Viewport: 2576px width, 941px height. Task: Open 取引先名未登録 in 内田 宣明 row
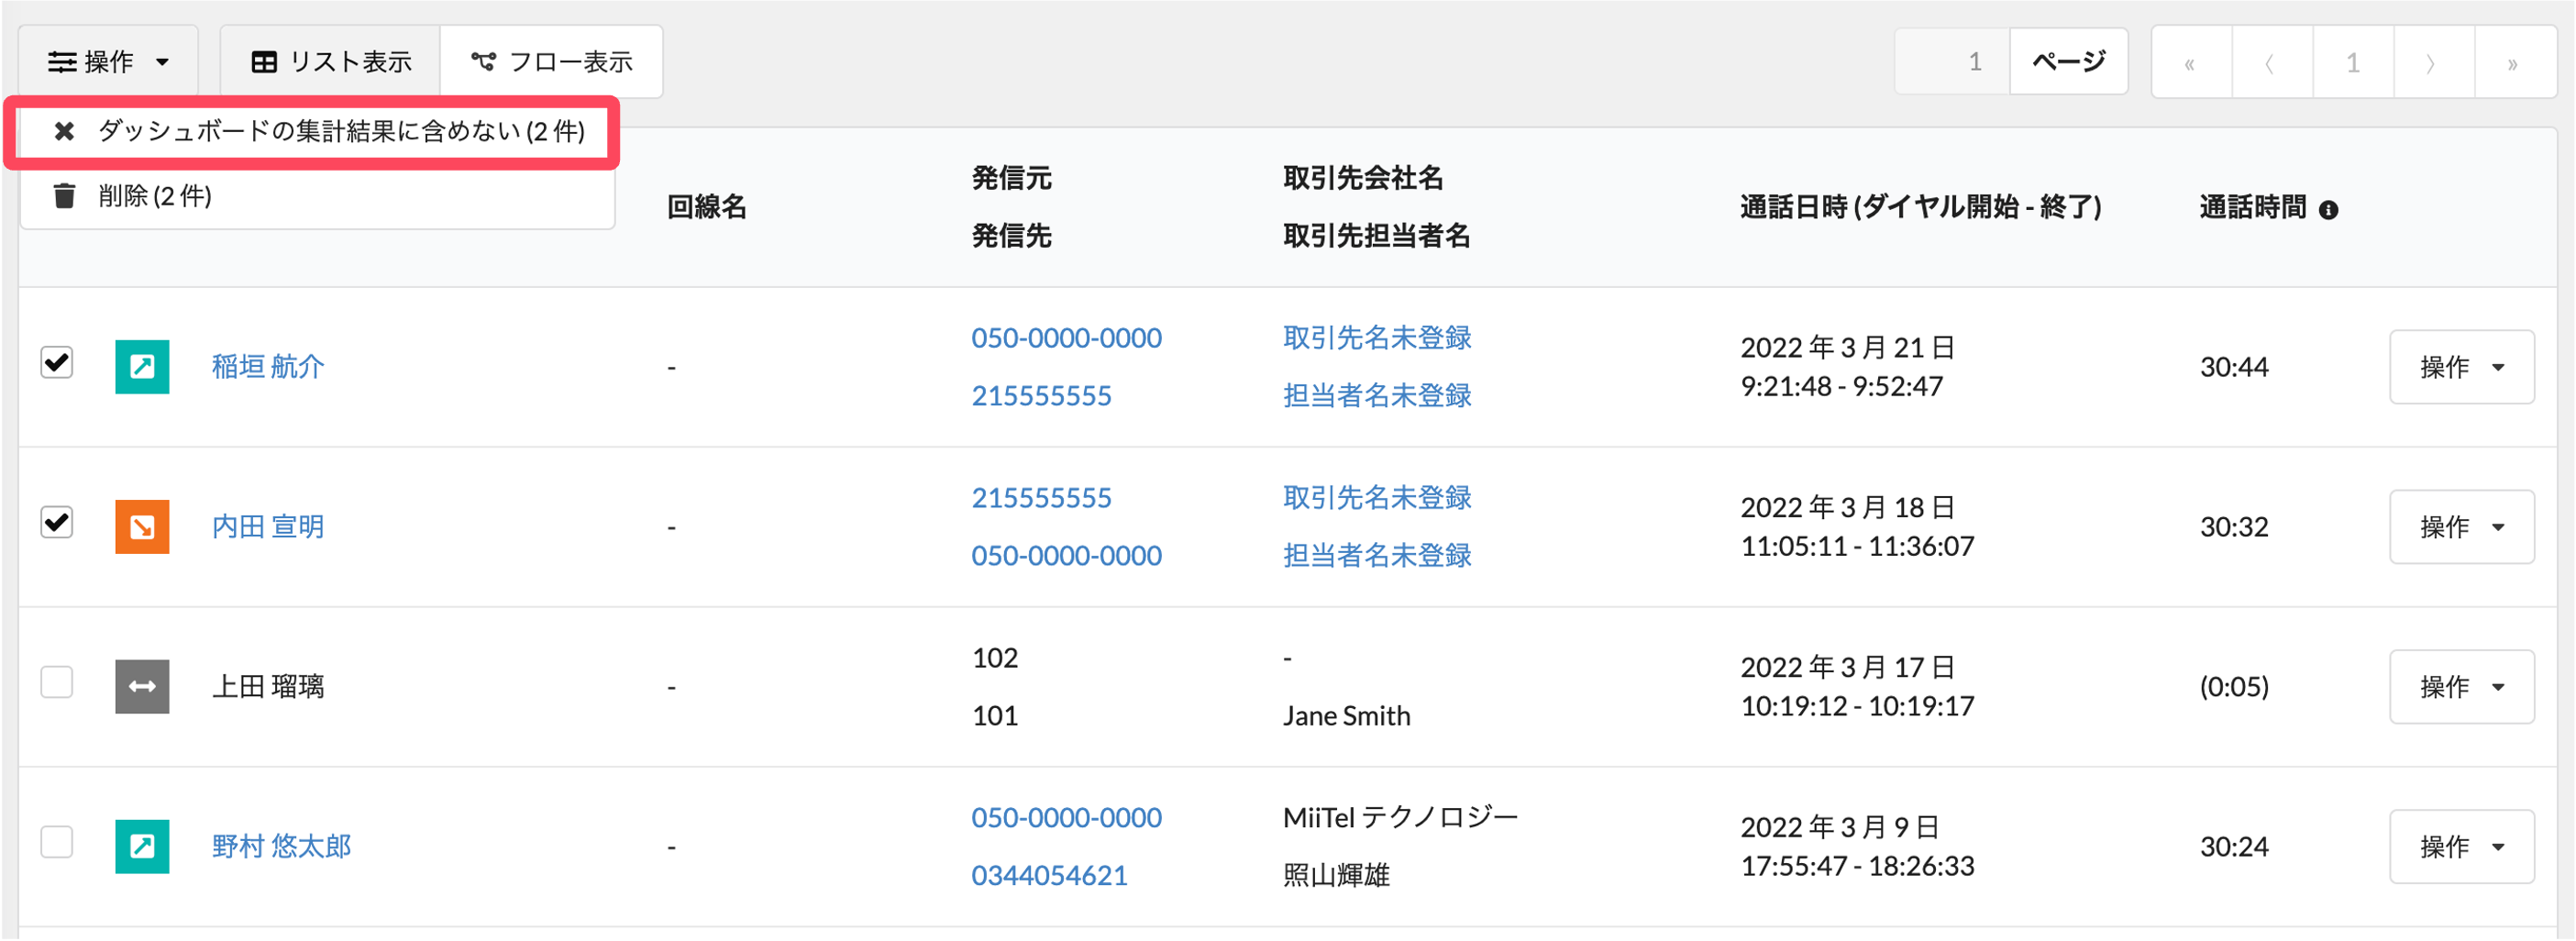coord(1377,498)
